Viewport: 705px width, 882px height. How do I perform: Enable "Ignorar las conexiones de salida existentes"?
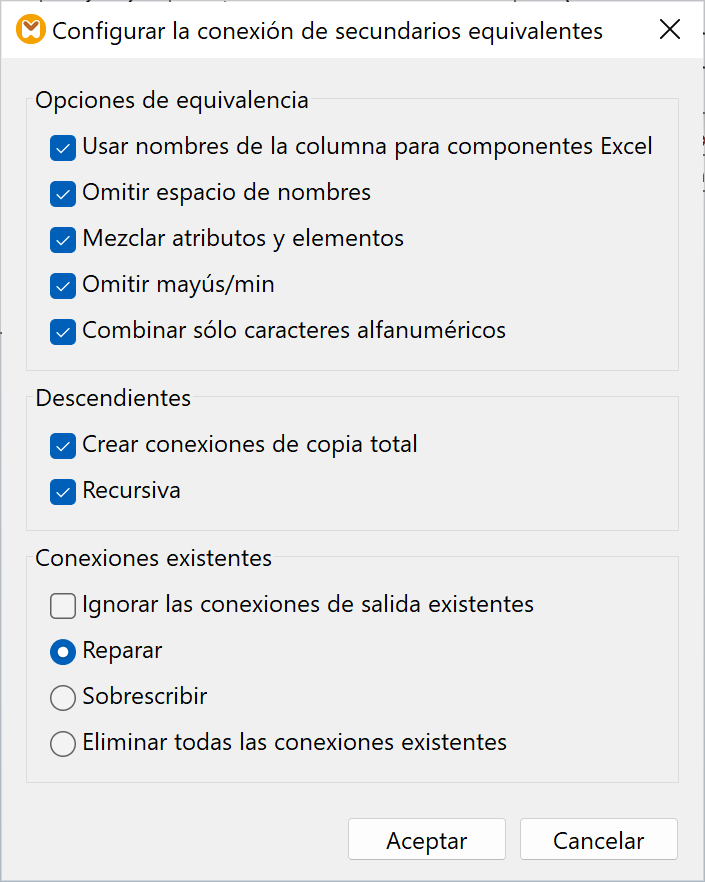(x=63, y=605)
